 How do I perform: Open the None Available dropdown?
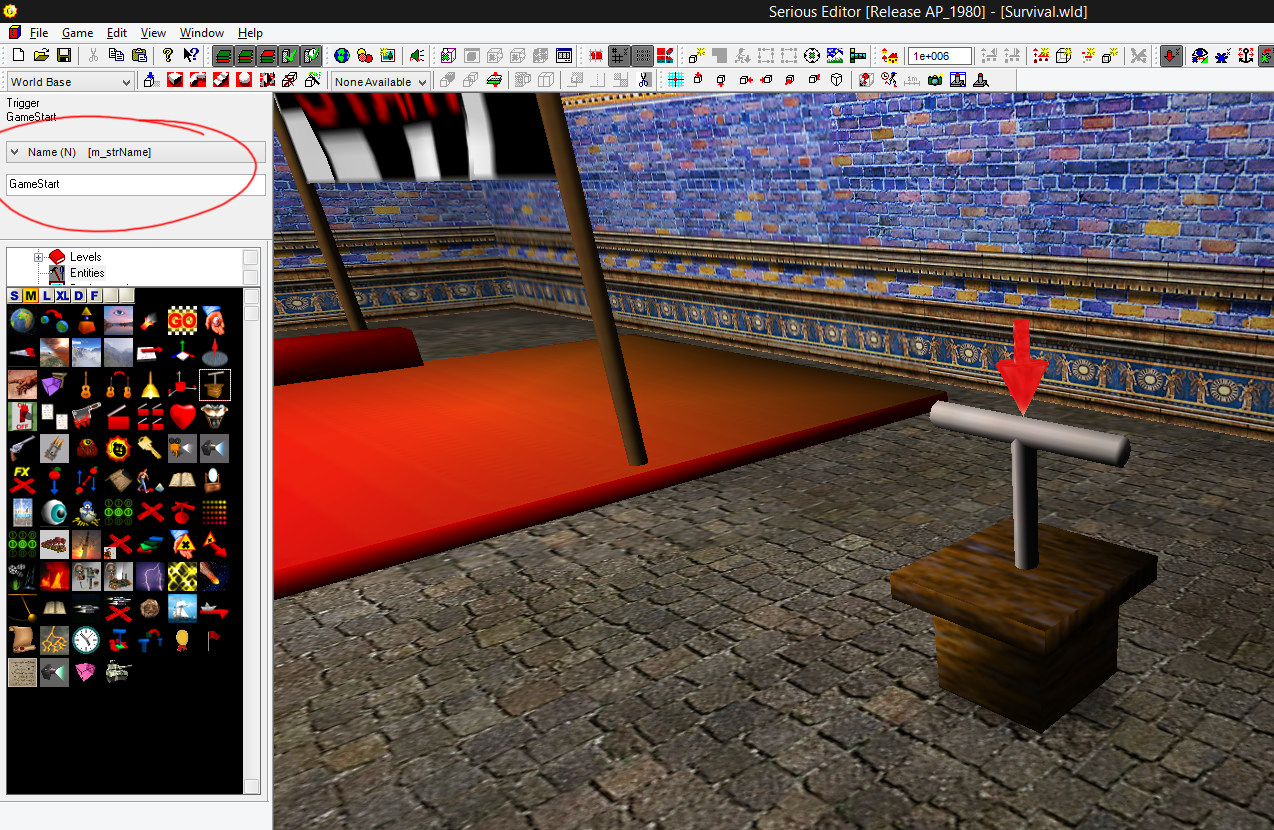(381, 82)
